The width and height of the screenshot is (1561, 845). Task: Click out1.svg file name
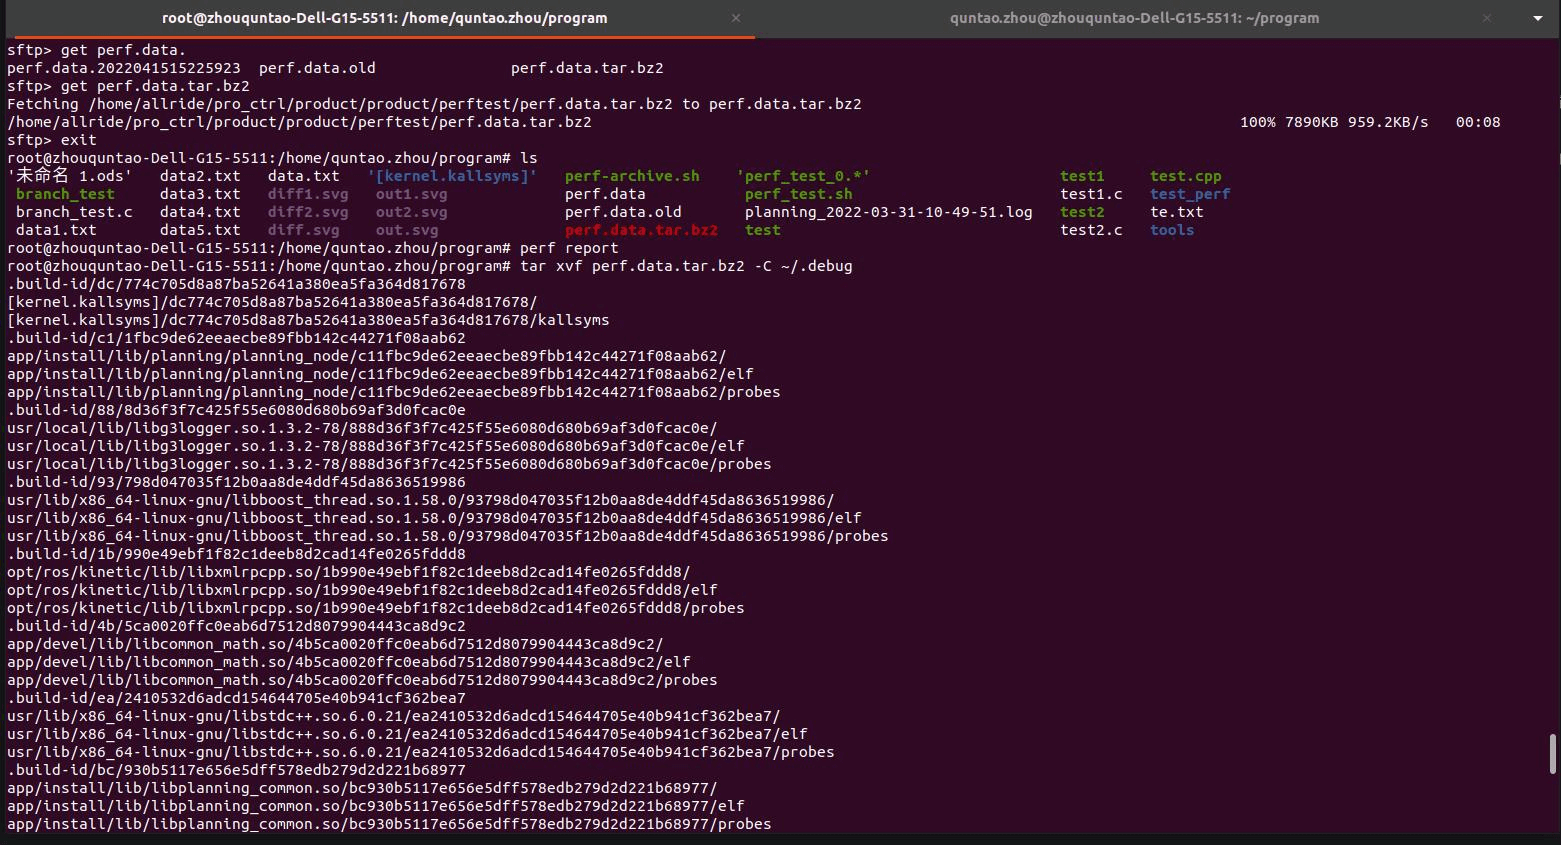coord(412,194)
